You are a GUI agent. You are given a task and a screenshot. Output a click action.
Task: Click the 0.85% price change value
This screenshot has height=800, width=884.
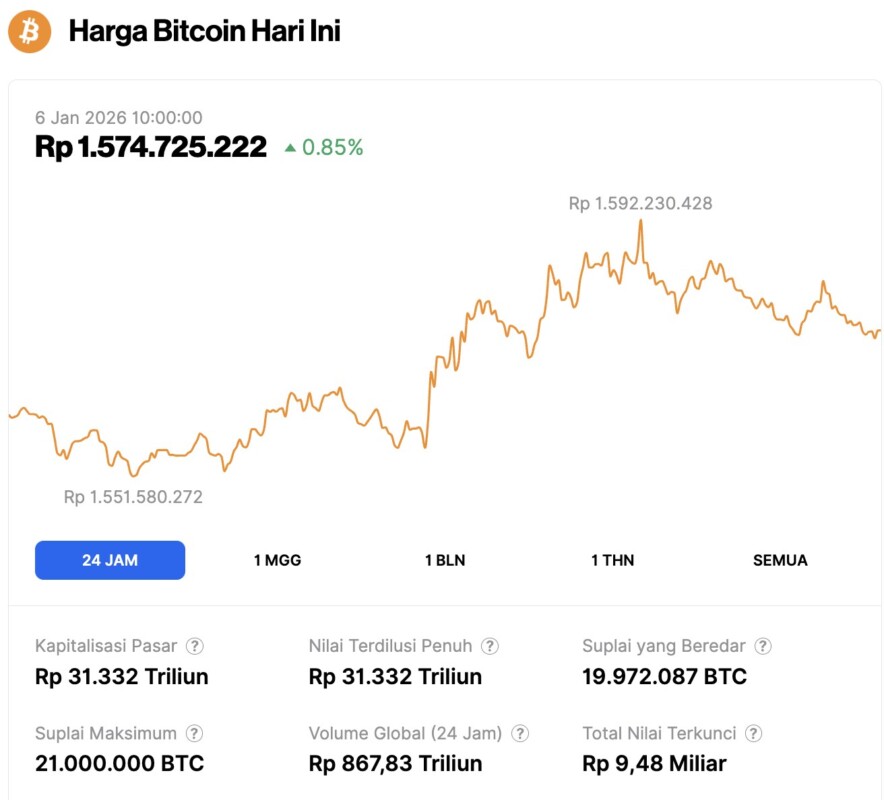pos(333,148)
